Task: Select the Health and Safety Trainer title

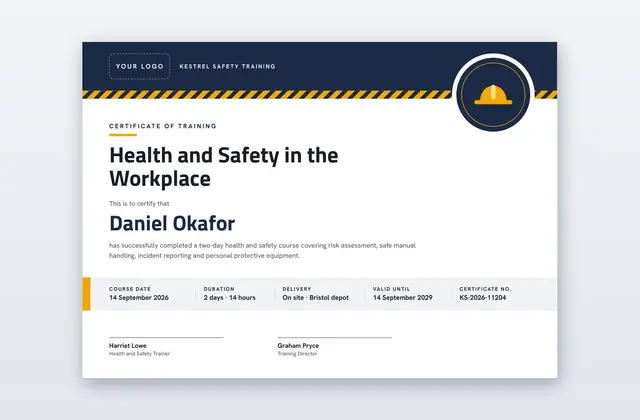Action: (x=139, y=354)
